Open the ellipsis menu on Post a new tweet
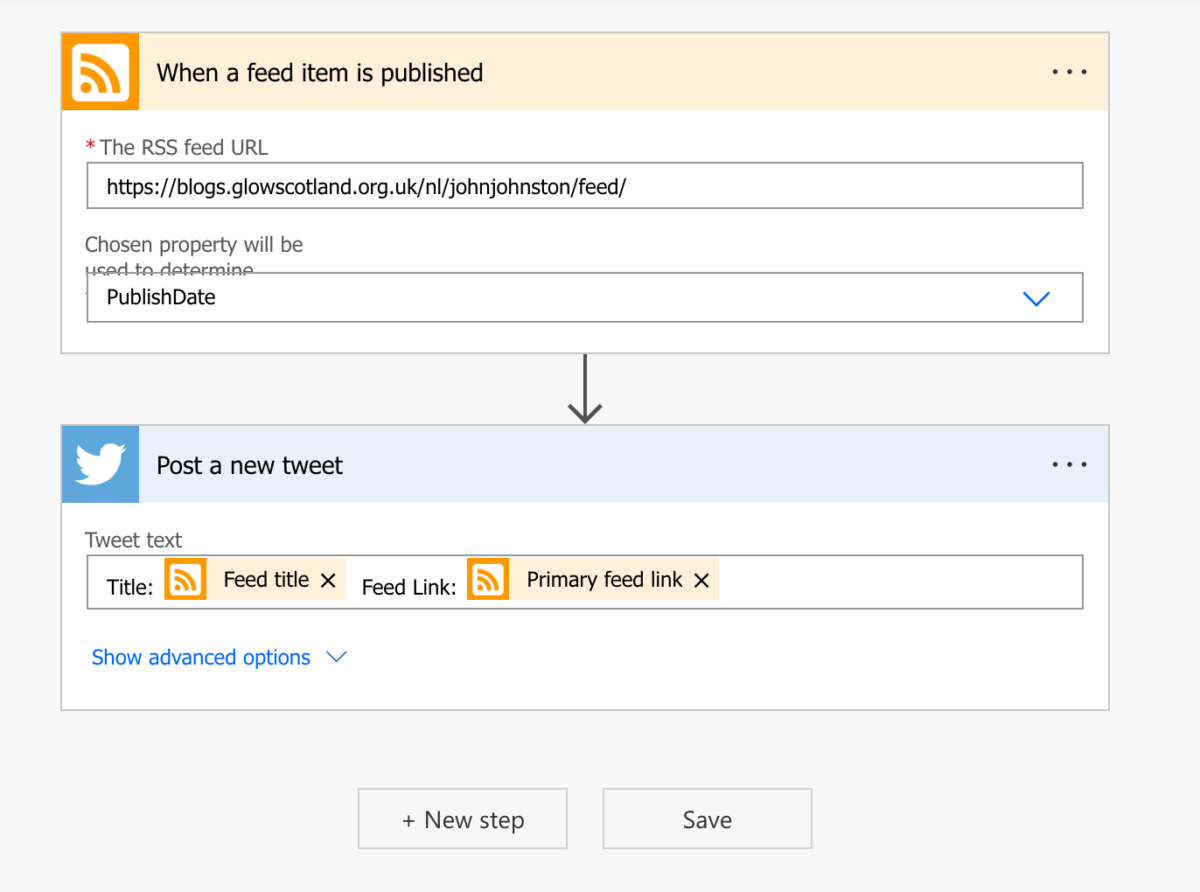 1069,464
